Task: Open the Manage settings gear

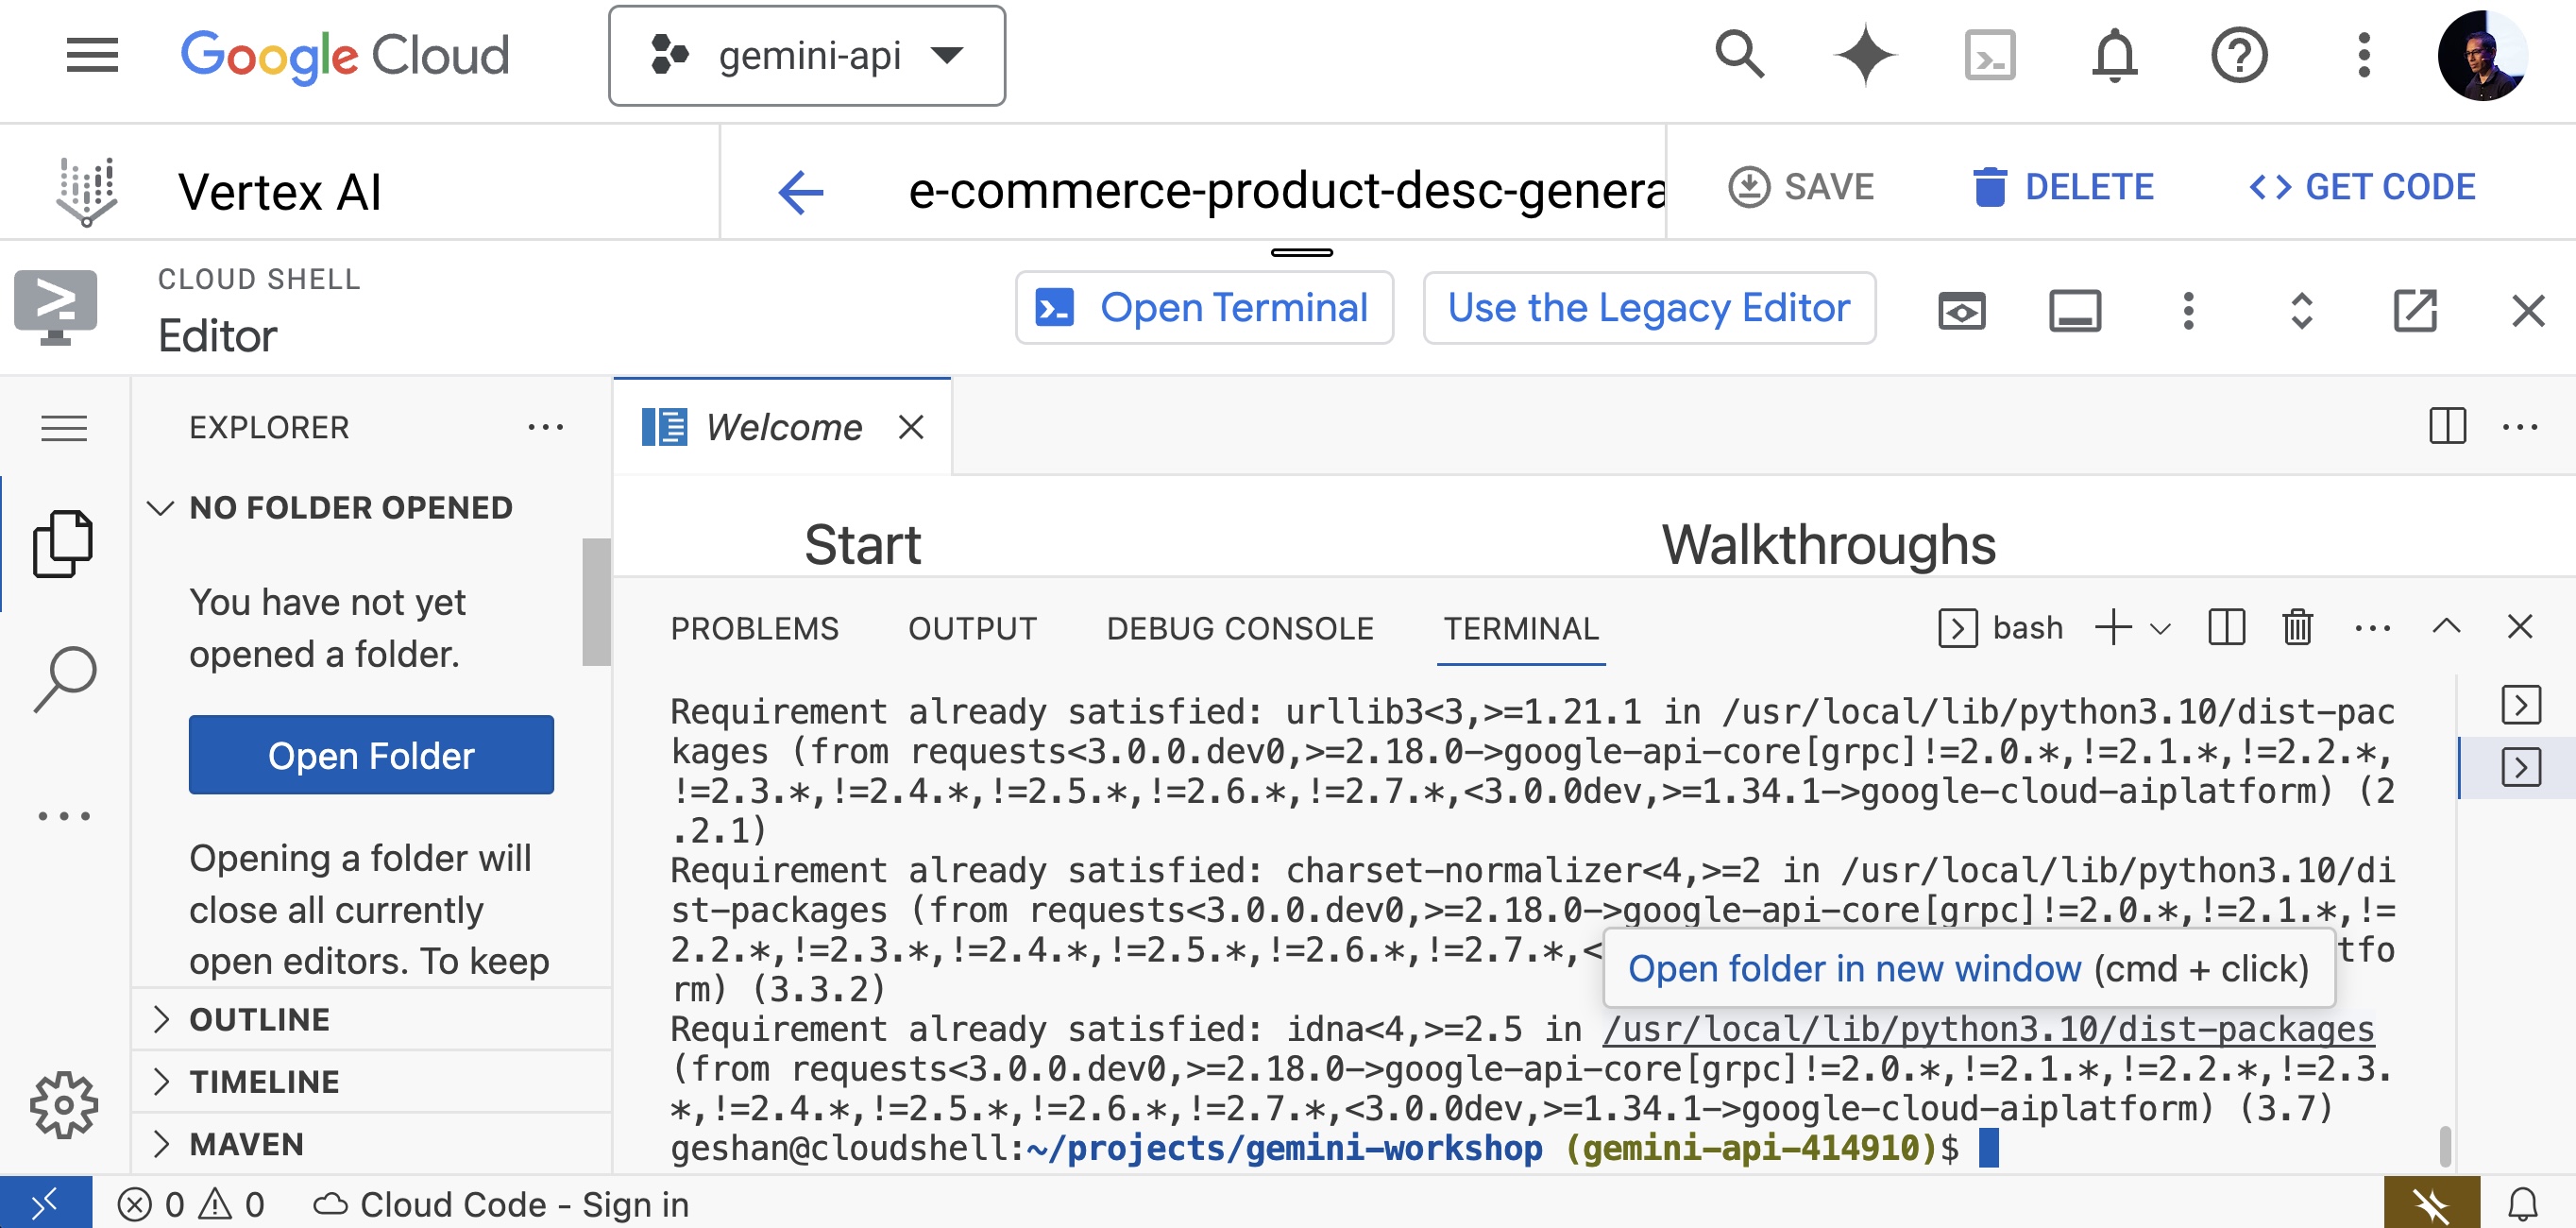Action: (64, 1103)
